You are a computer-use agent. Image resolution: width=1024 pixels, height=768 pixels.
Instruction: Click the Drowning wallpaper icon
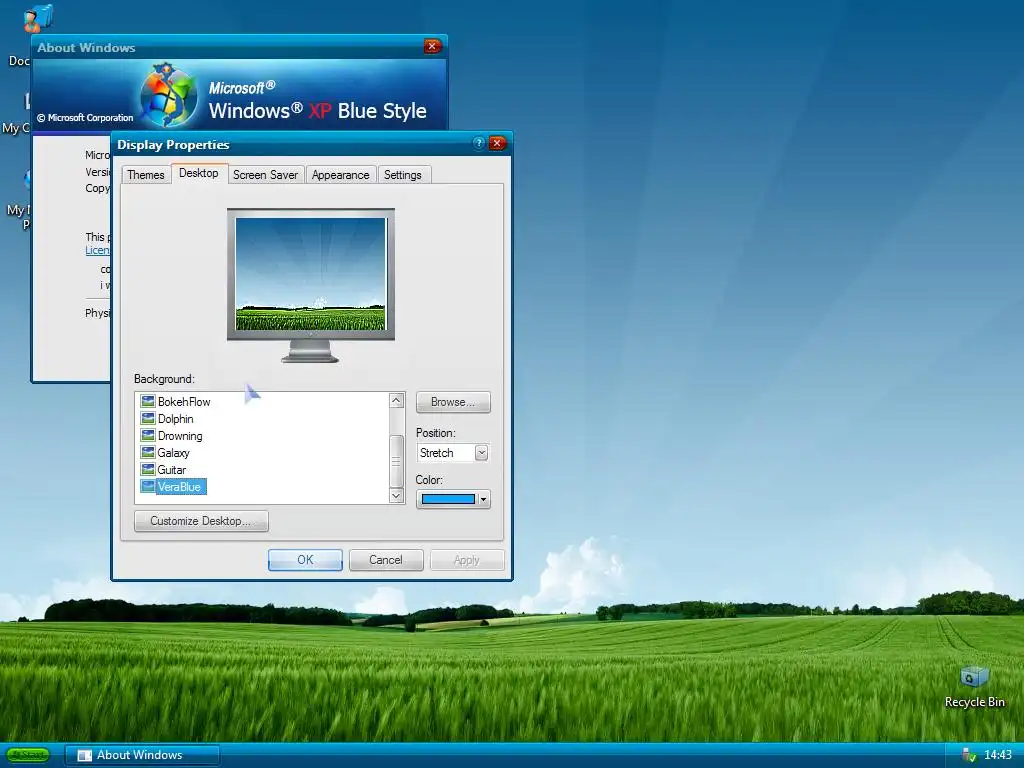point(148,436)
